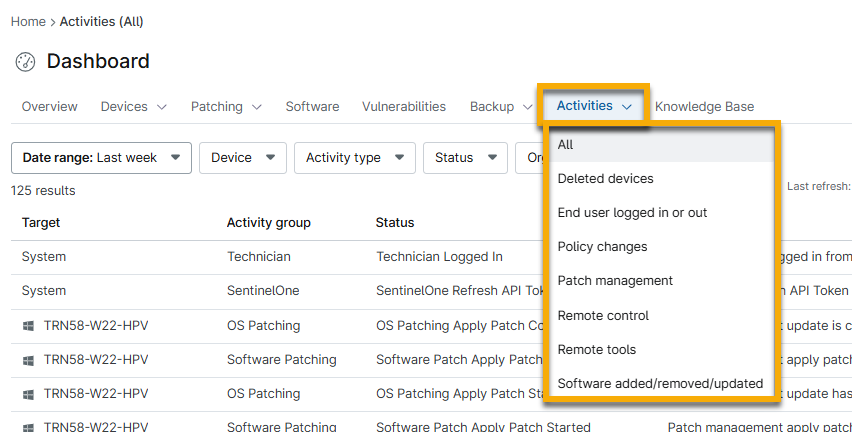This screenshot has height=432, width=852.
Task: Open the Knowledge Base tab
Action: [704, 106]
